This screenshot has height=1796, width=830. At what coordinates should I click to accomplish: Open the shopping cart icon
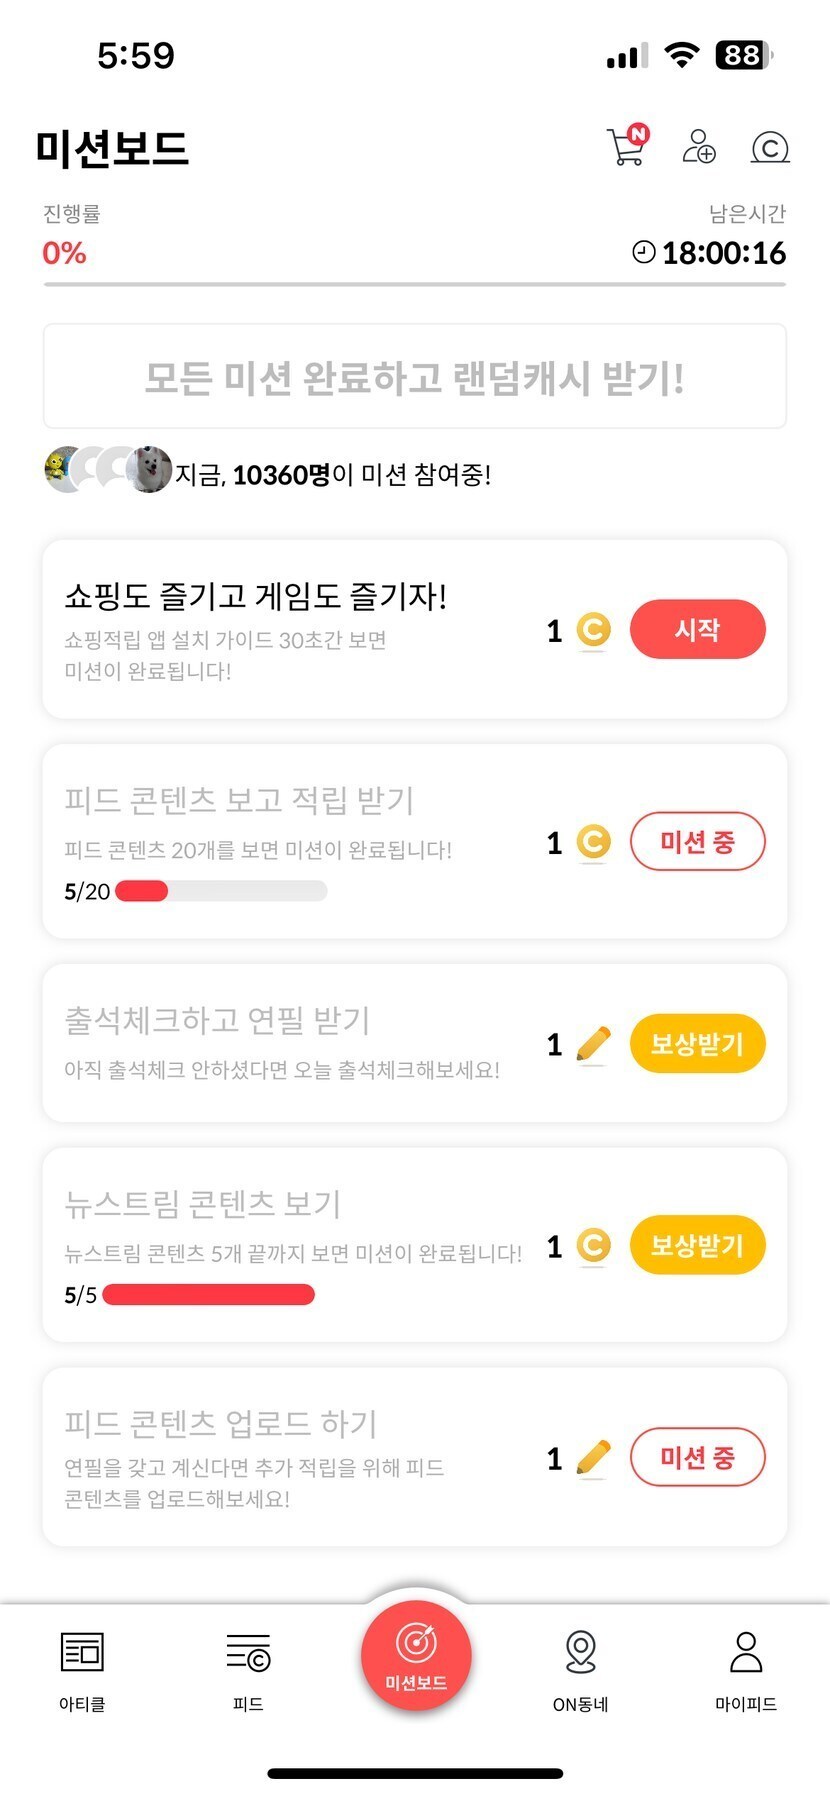(627, 147)
